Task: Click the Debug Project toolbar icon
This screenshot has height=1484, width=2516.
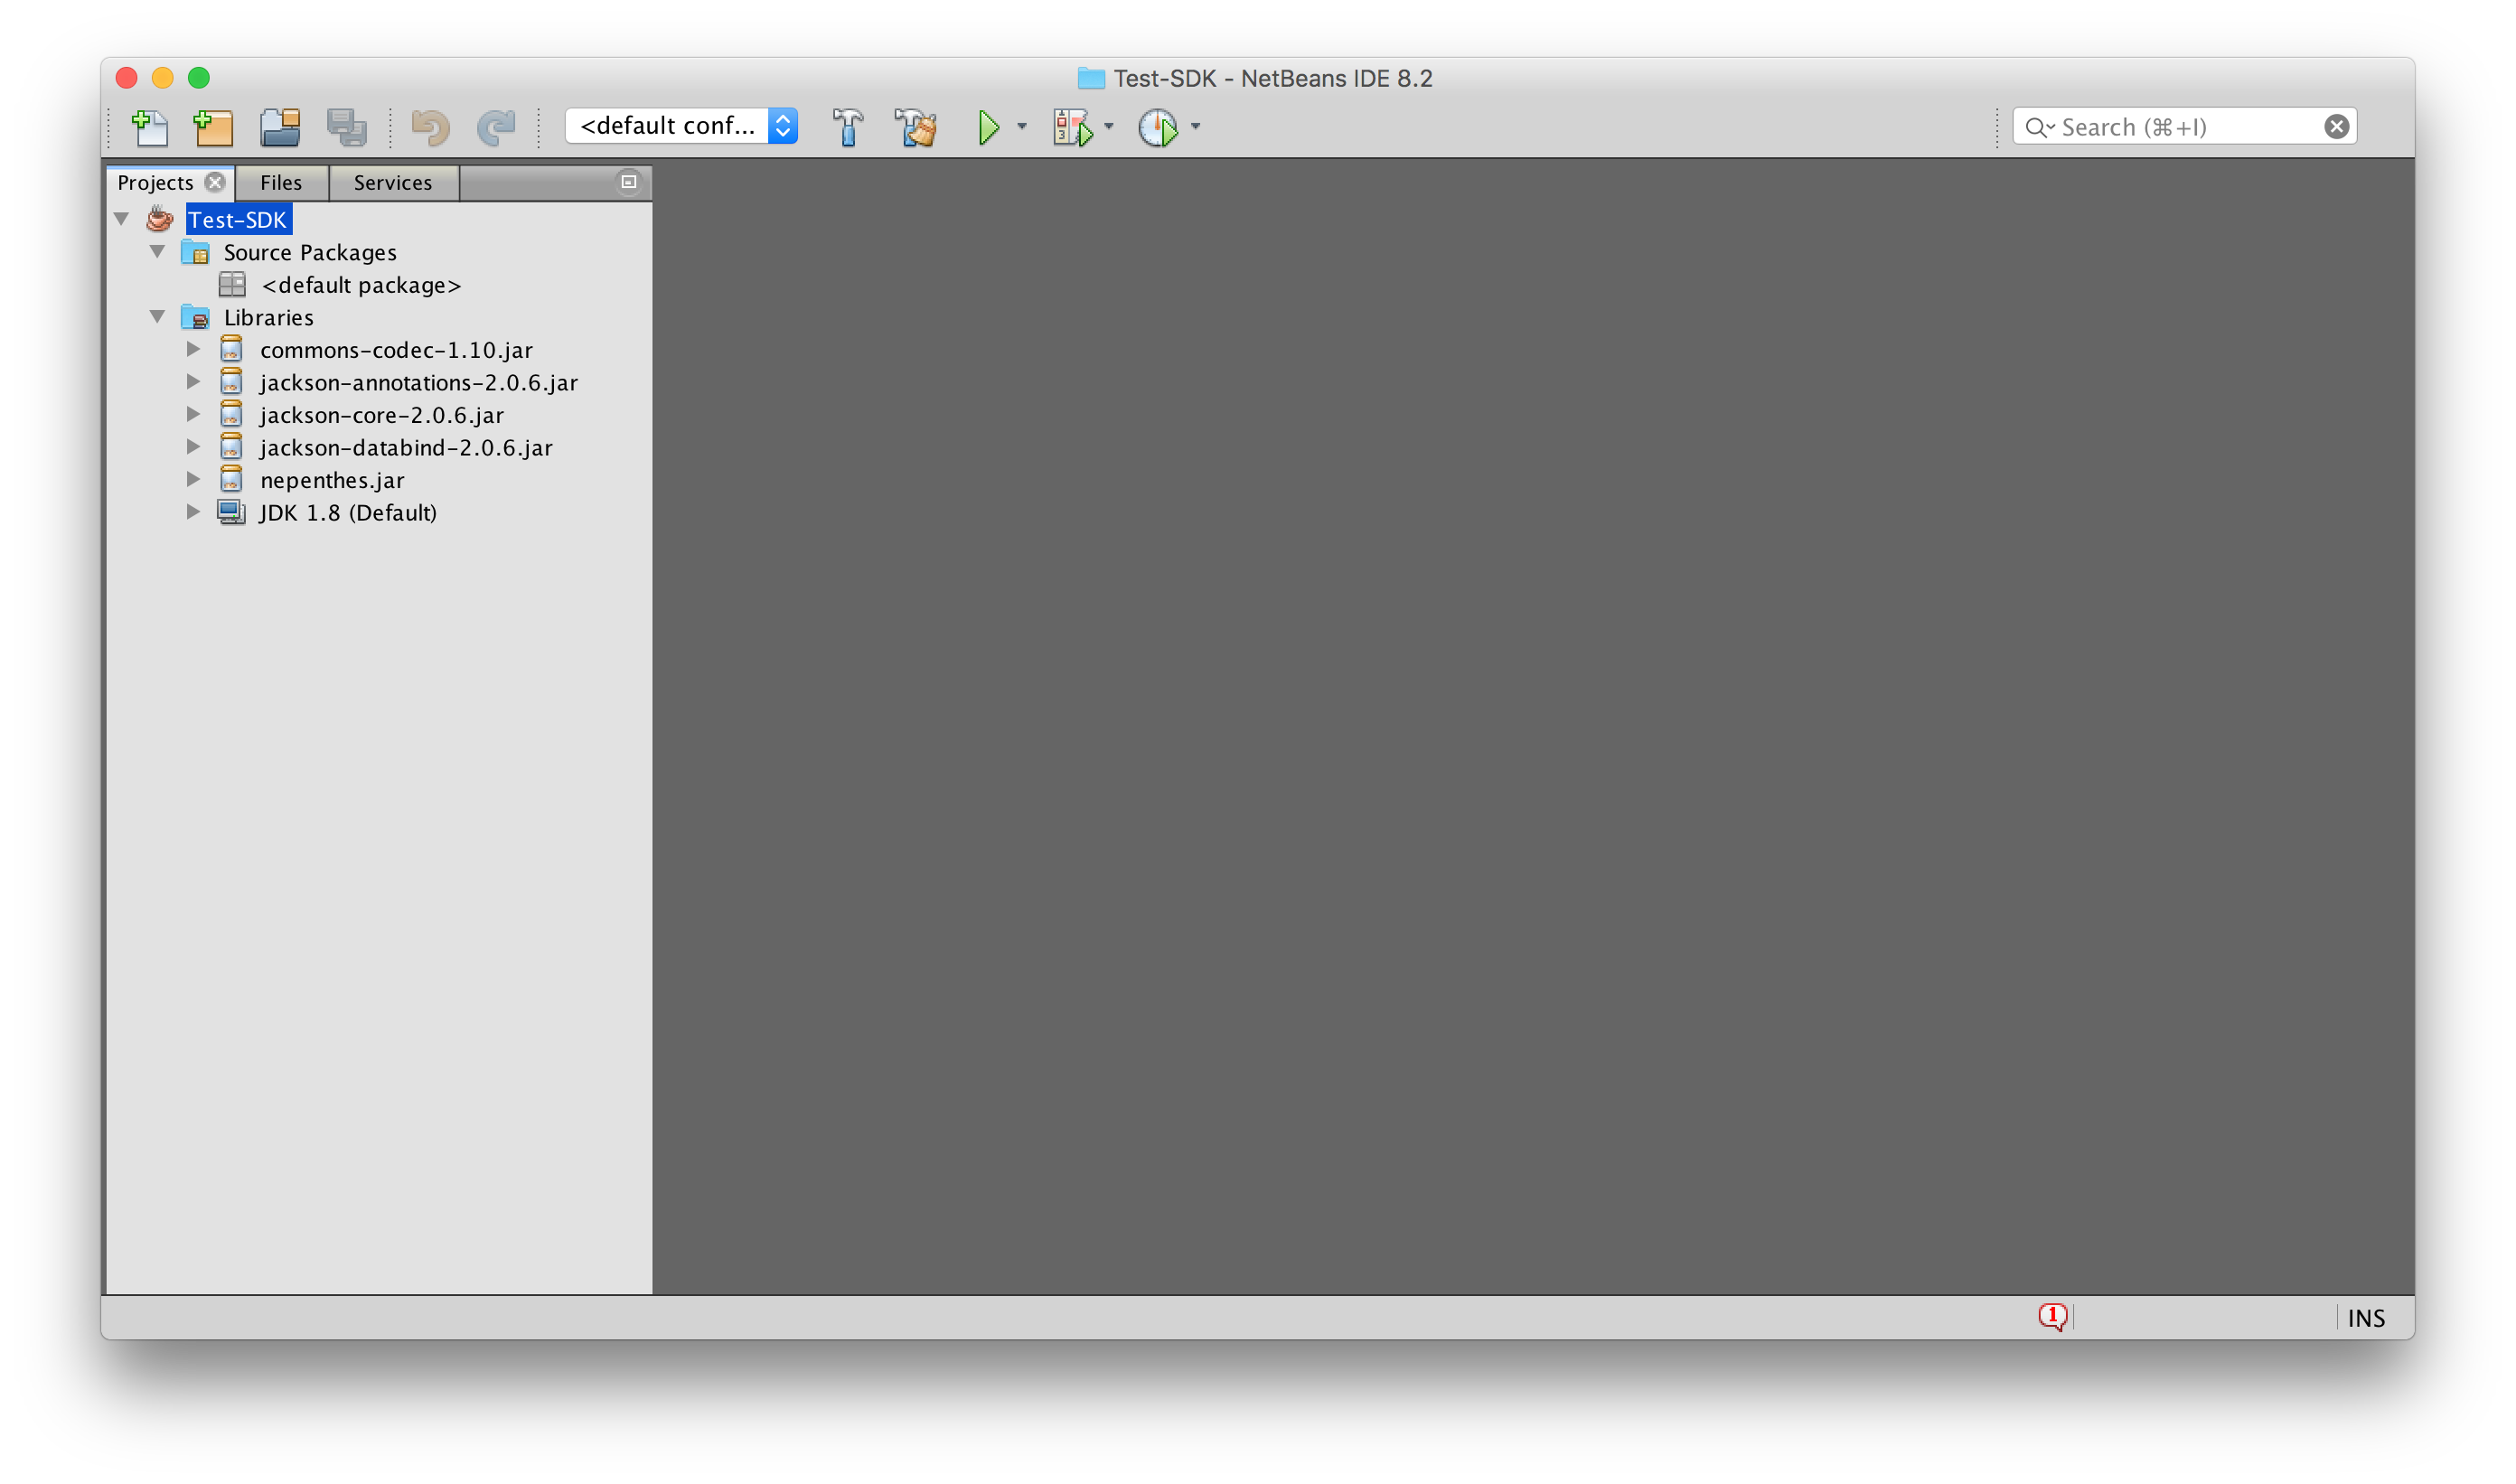Action: pos(1073,127)
